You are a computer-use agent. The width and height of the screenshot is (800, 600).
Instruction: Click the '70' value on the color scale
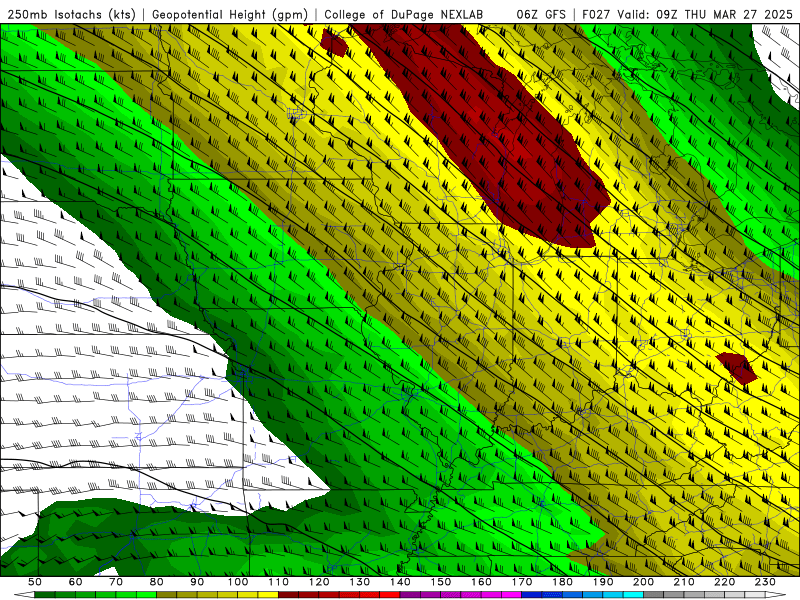116,582
